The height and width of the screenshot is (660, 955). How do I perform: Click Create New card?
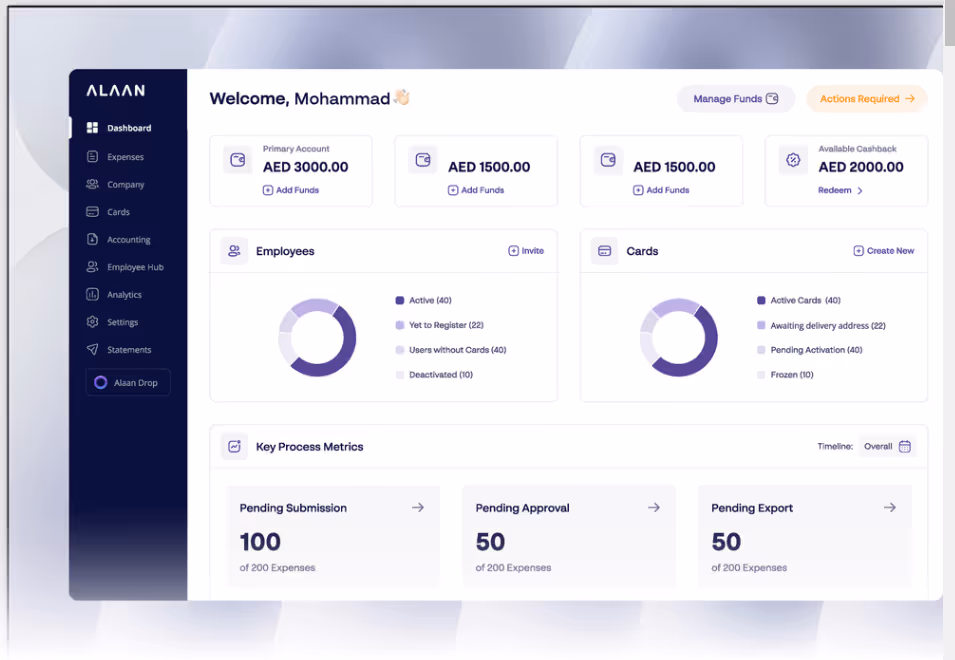[884, 251]
